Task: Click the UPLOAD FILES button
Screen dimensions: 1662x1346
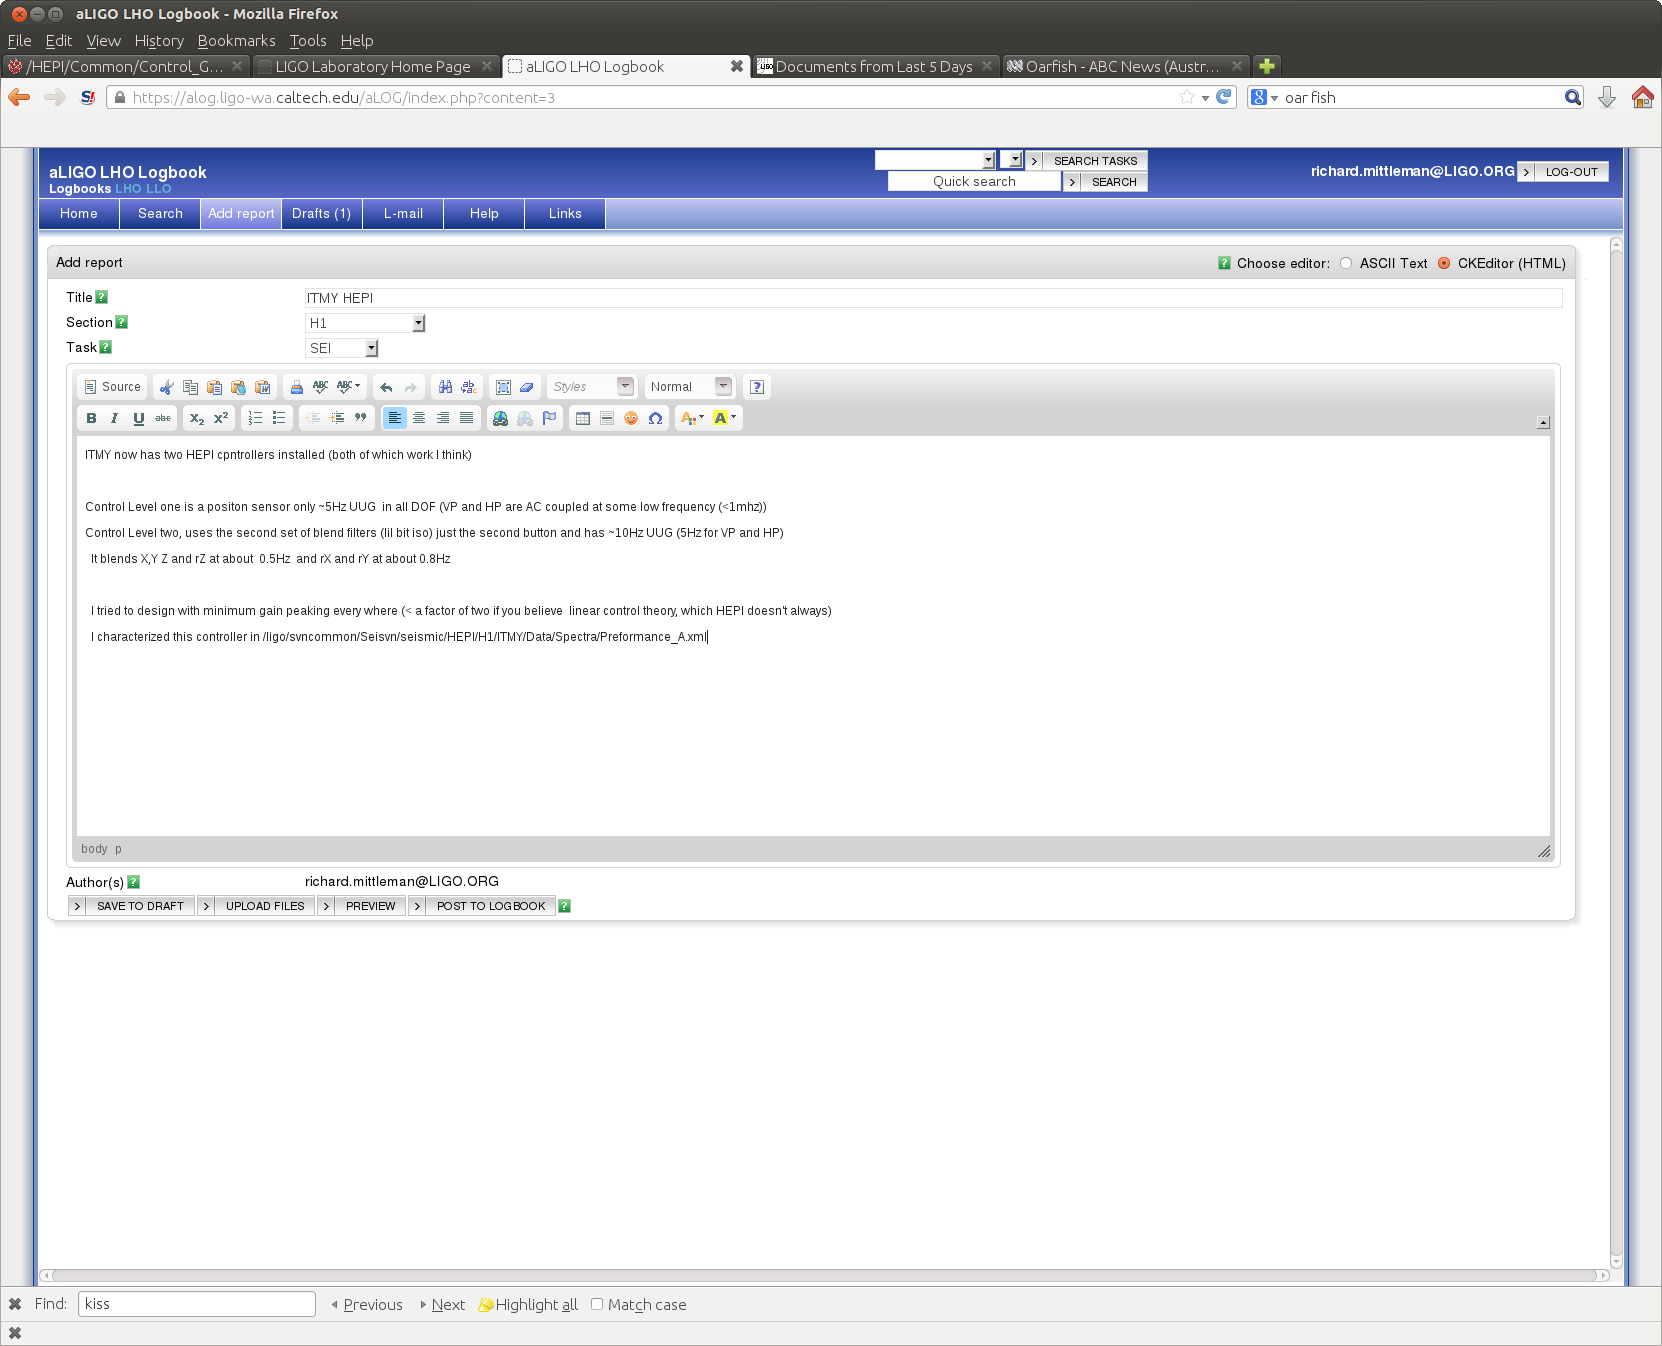Action: 256,906
